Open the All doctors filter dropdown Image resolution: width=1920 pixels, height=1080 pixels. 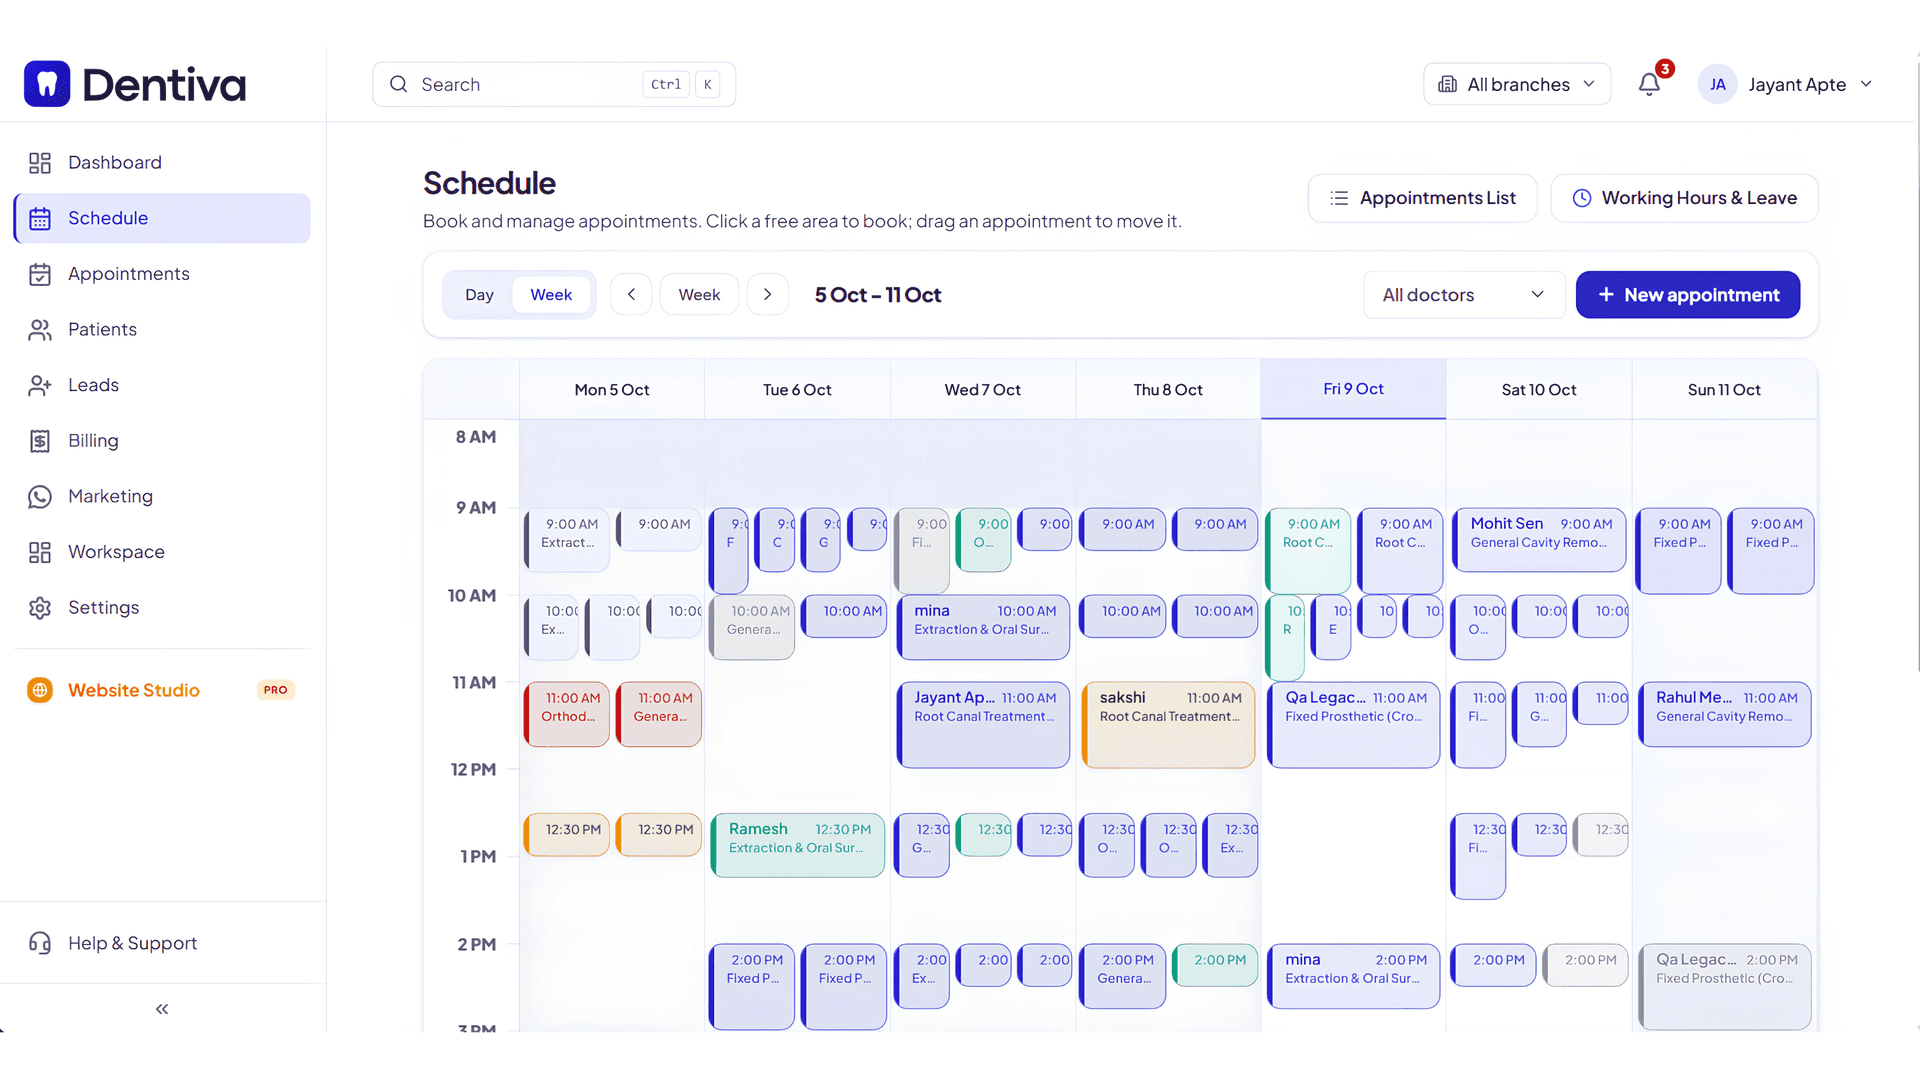(1464, 295)
